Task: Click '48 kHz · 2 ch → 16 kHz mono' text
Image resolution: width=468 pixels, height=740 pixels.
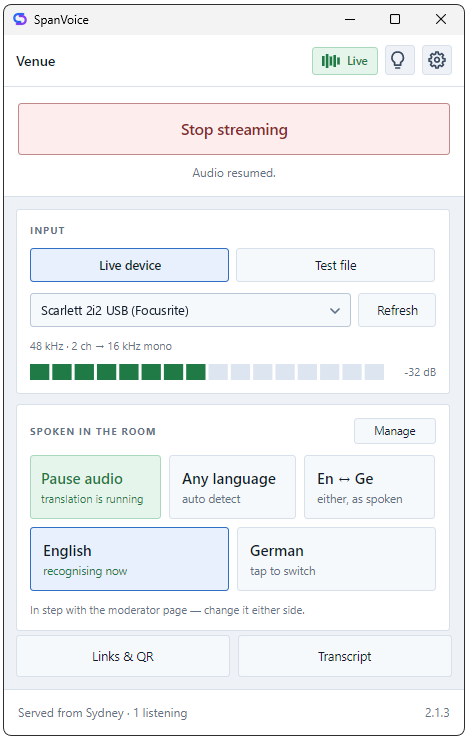Action: pos(101,346)
